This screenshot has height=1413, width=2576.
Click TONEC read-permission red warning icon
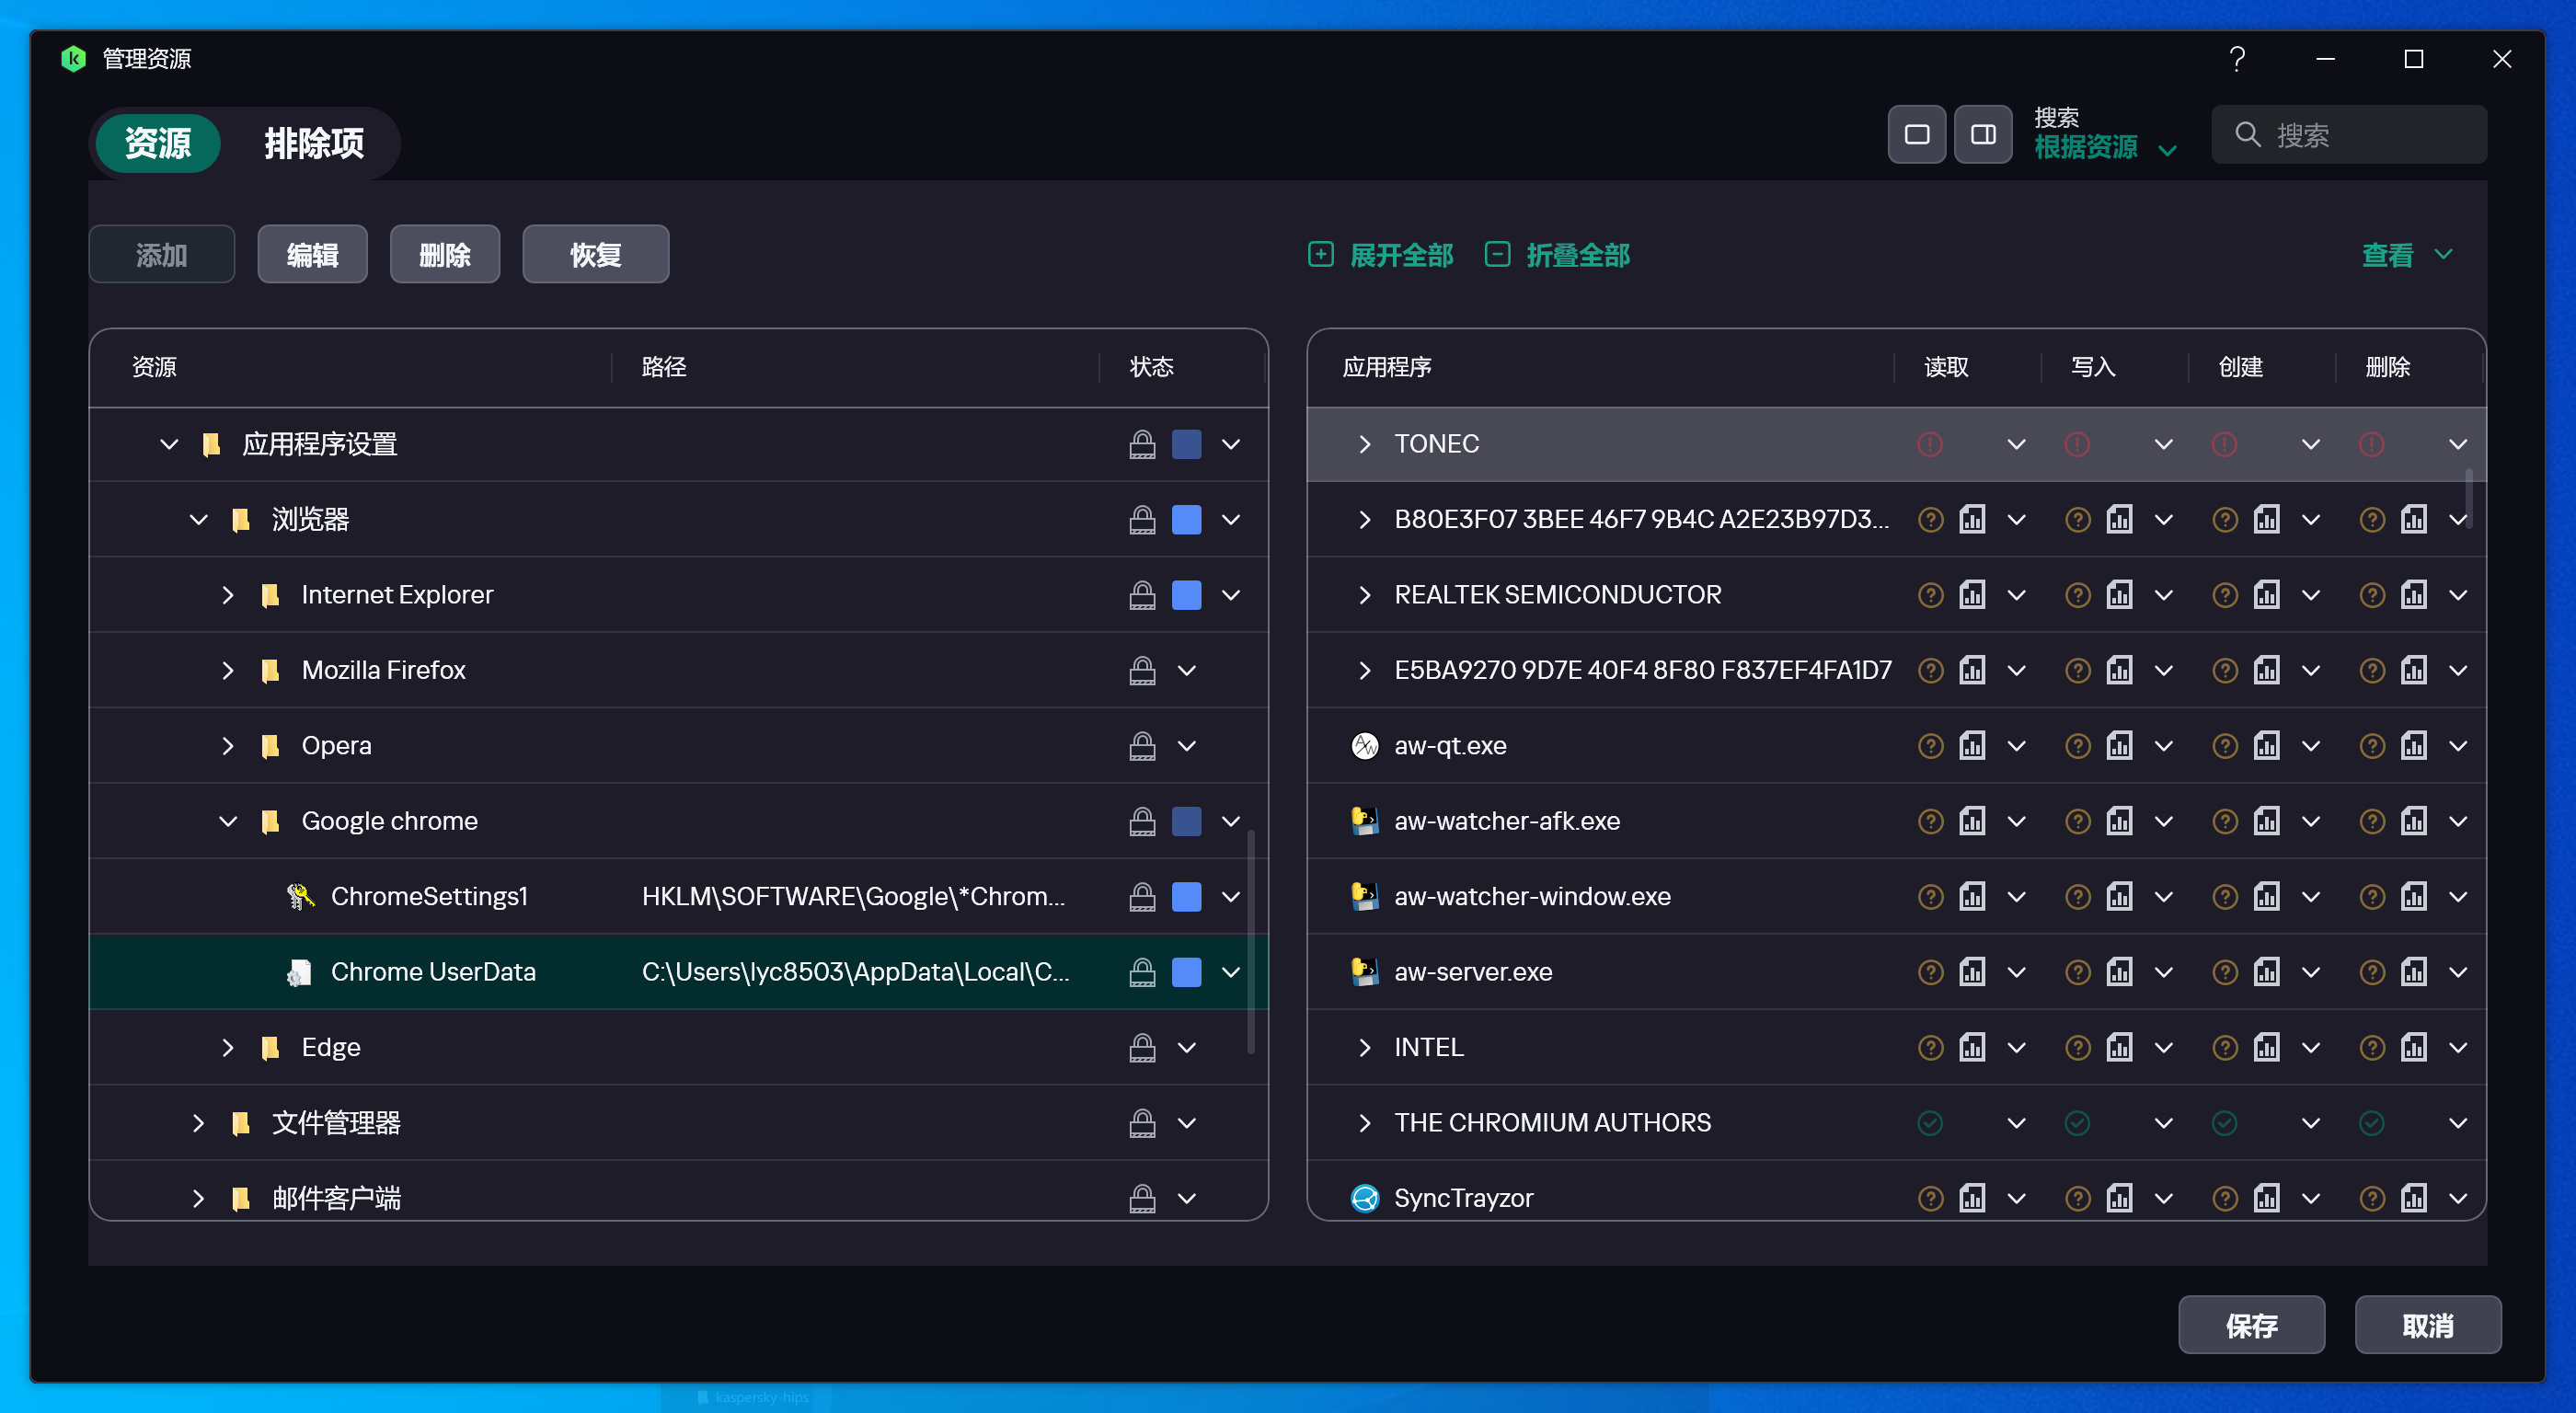[x=1929, y=444]
